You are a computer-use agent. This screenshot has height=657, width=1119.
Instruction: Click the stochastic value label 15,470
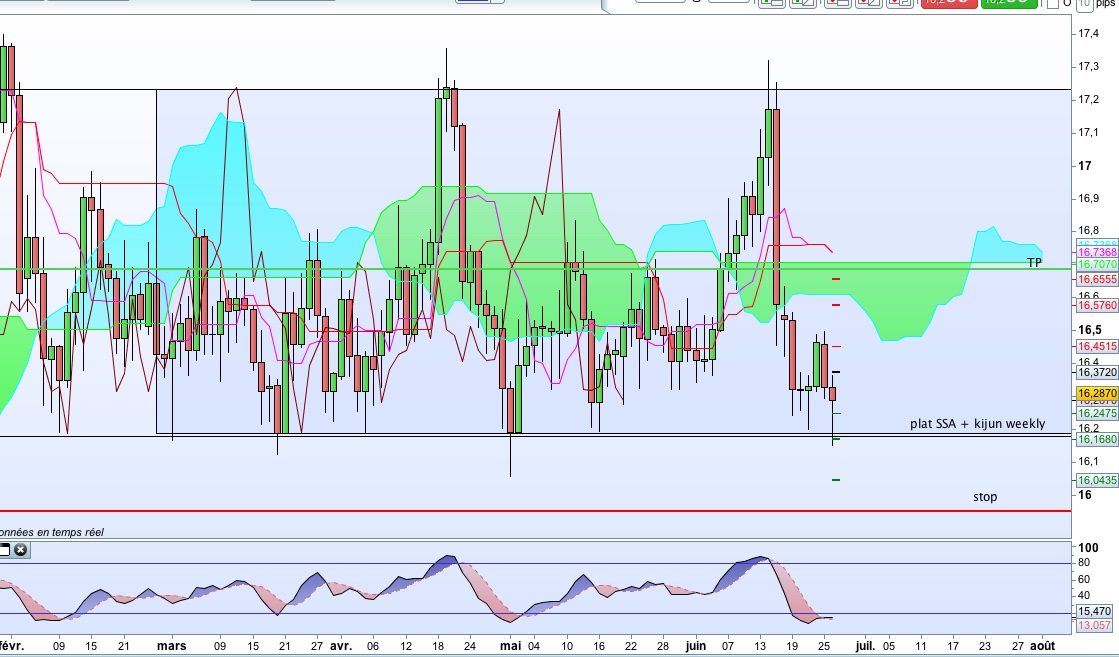click(x=1094, y=610)
